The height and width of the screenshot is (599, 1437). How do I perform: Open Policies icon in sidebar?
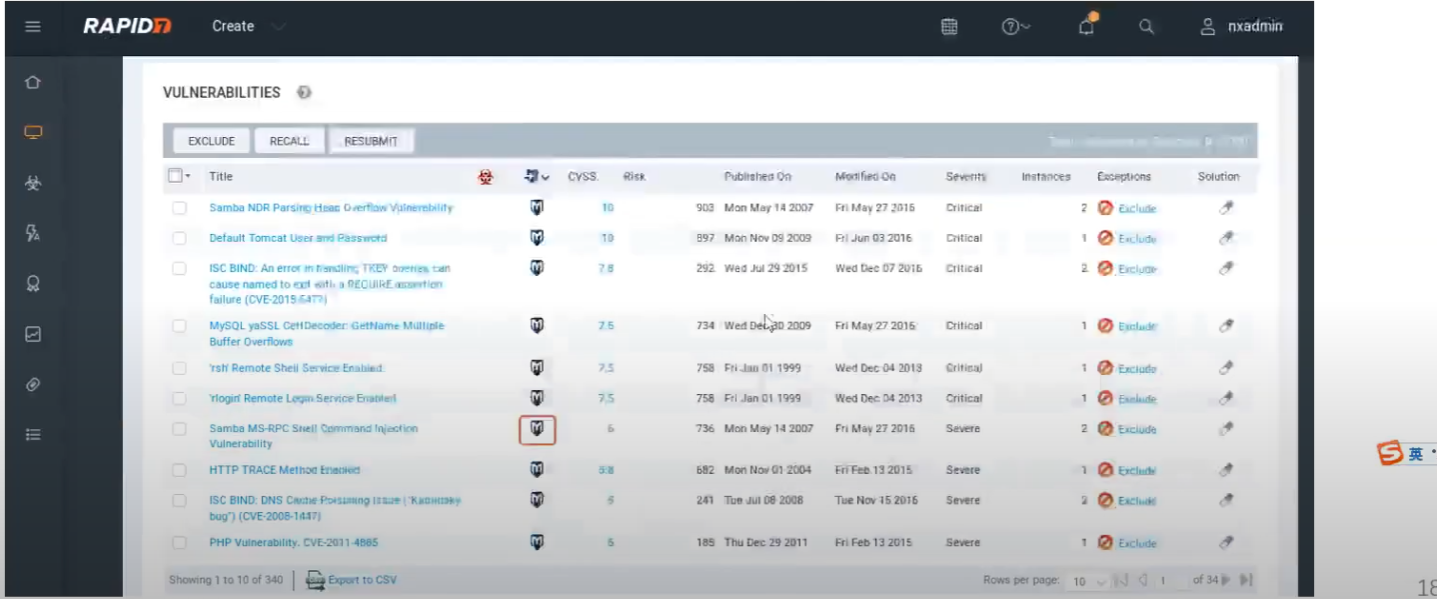[x=33, y=233]
